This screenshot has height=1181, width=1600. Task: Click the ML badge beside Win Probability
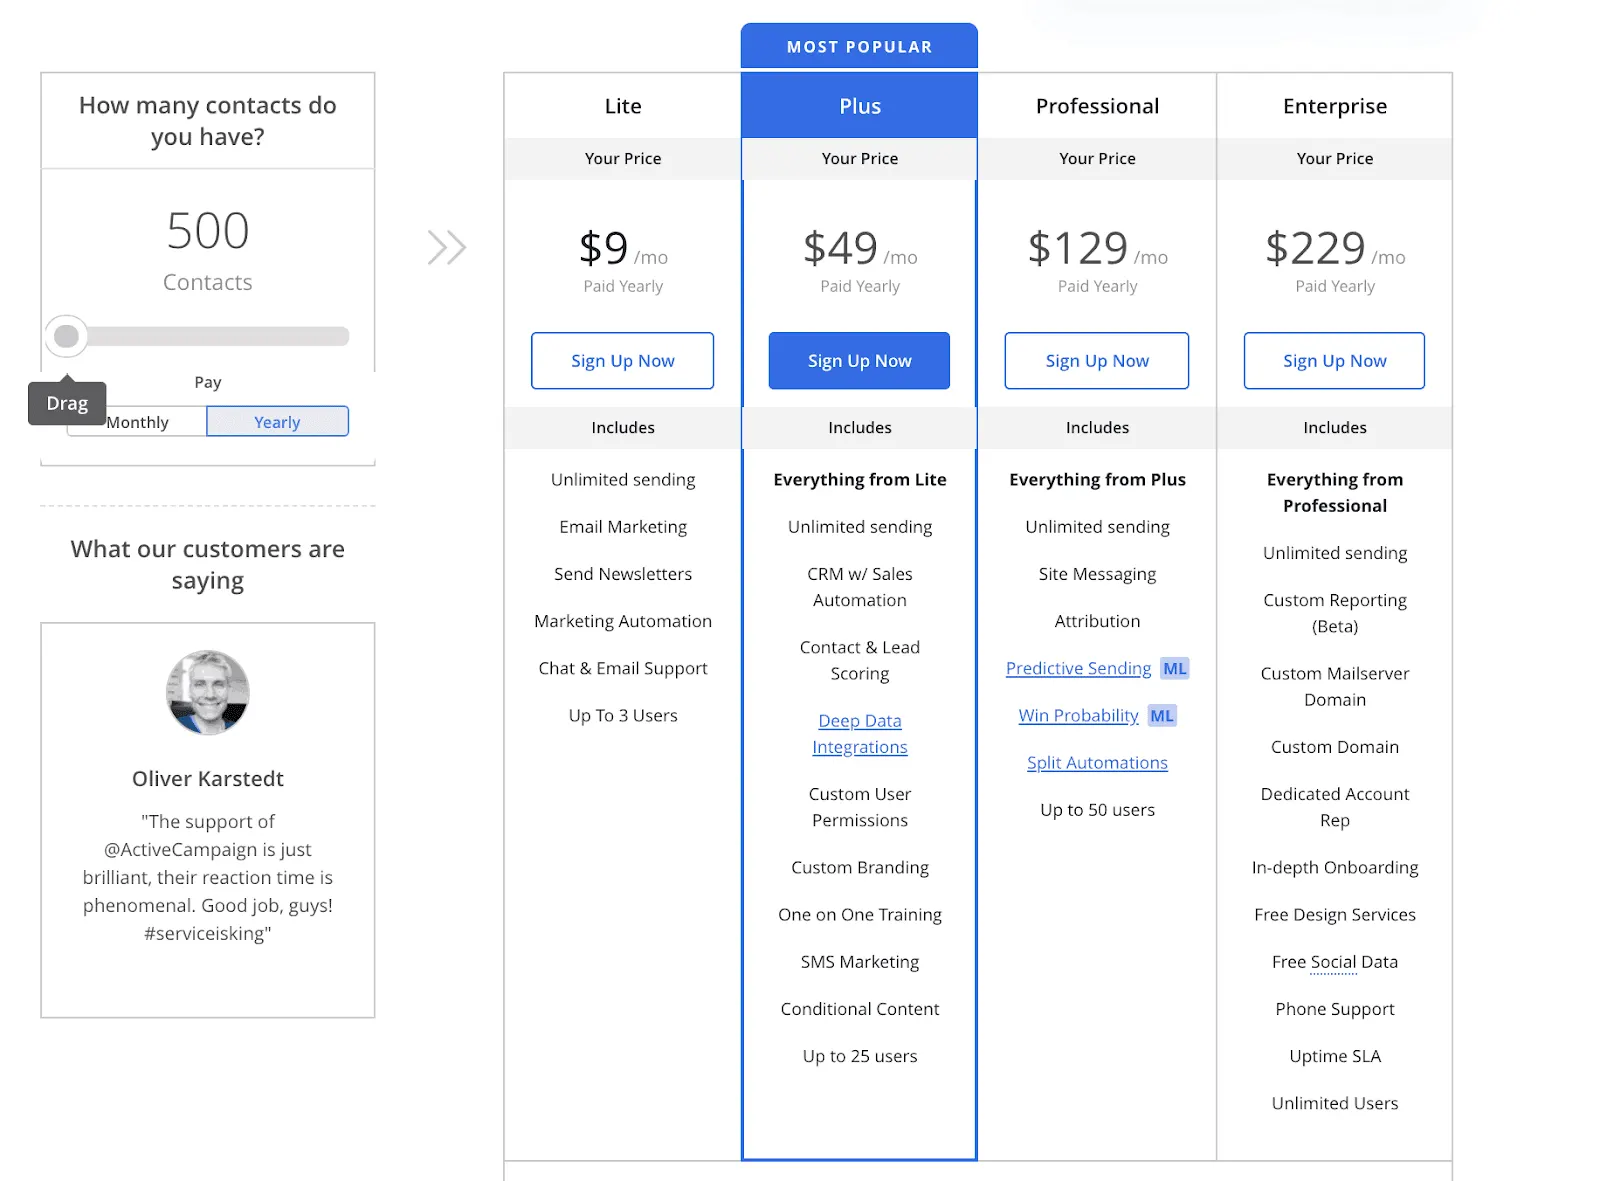pos(1162,715)
